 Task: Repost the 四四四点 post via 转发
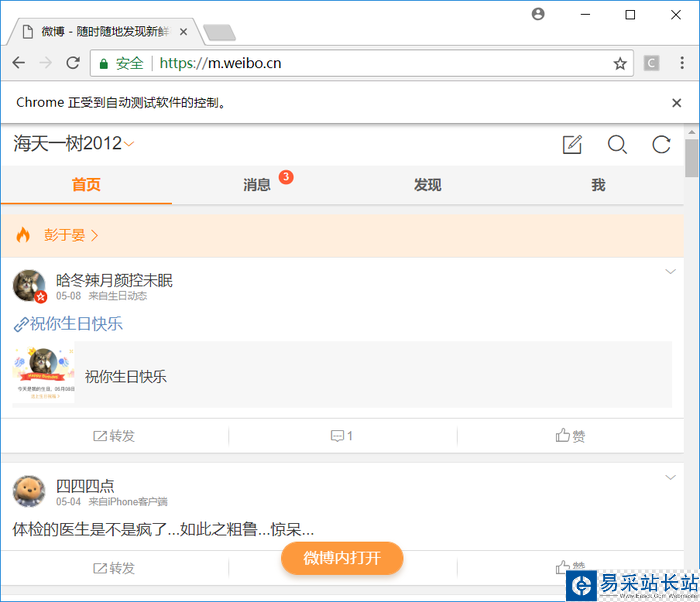point(114,568)
